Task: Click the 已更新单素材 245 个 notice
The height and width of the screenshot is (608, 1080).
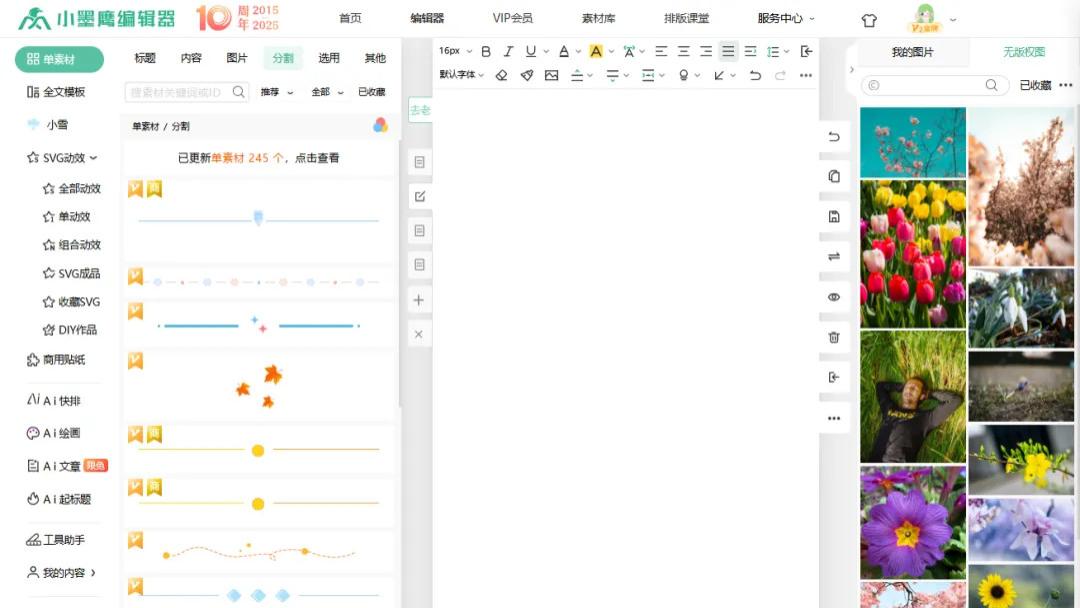Action: coord(258,158)
